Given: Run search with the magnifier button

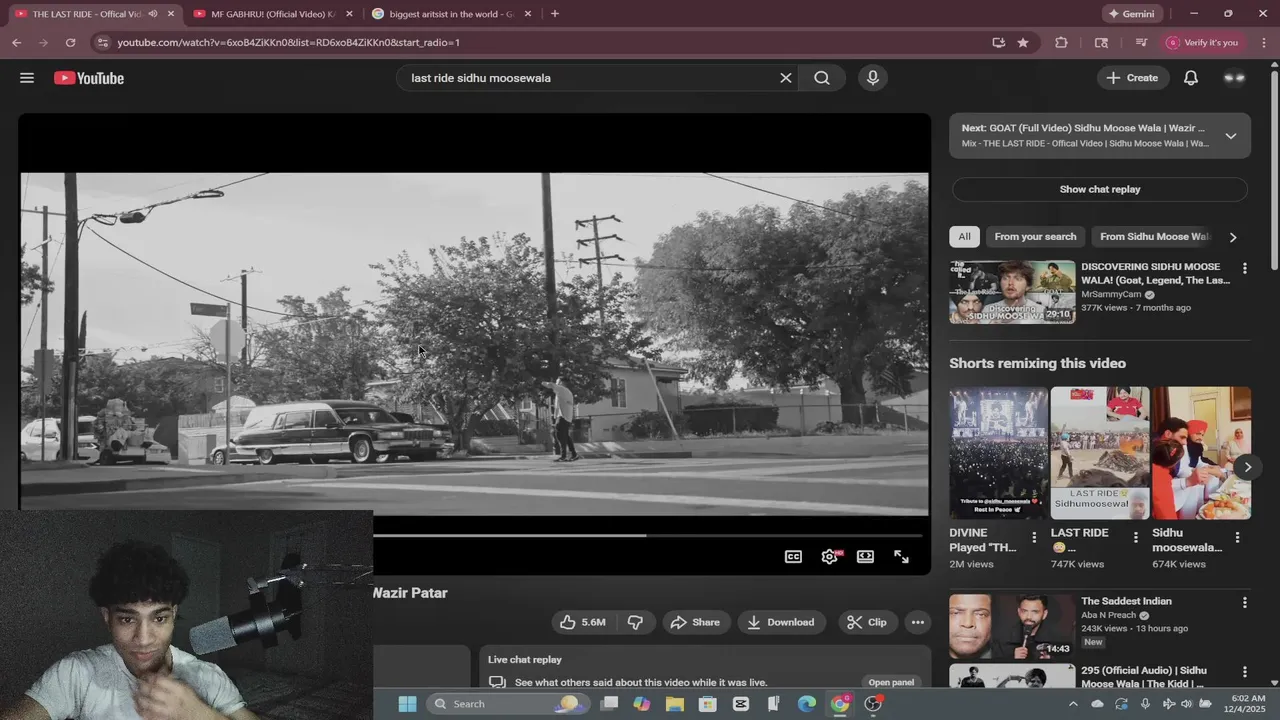Looking at the screenshot, I should 822,78.
